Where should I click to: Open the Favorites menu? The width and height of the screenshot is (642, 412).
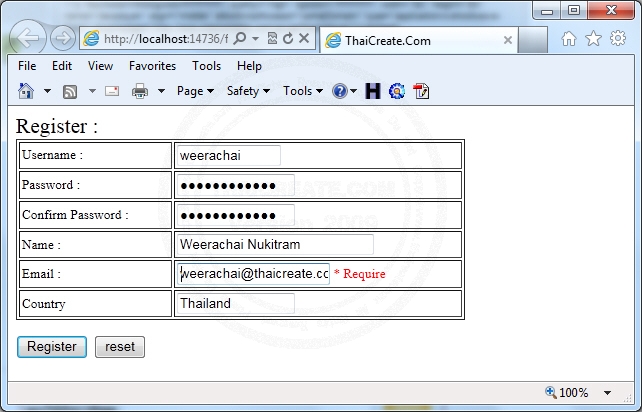152,66
